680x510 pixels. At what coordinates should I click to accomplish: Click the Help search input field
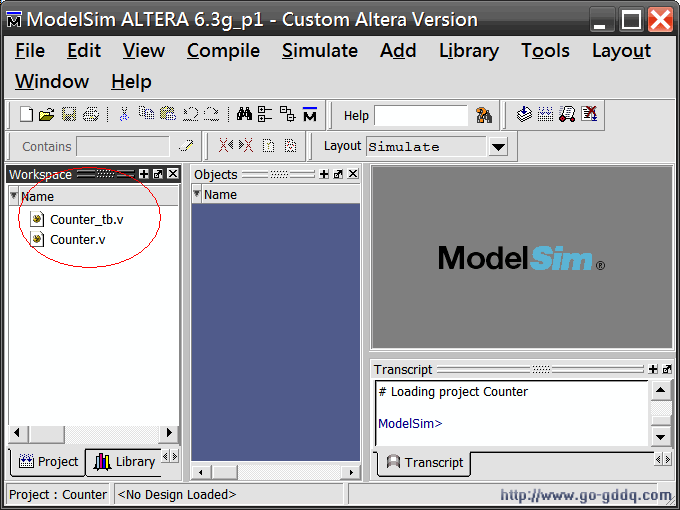coord(420,116)
